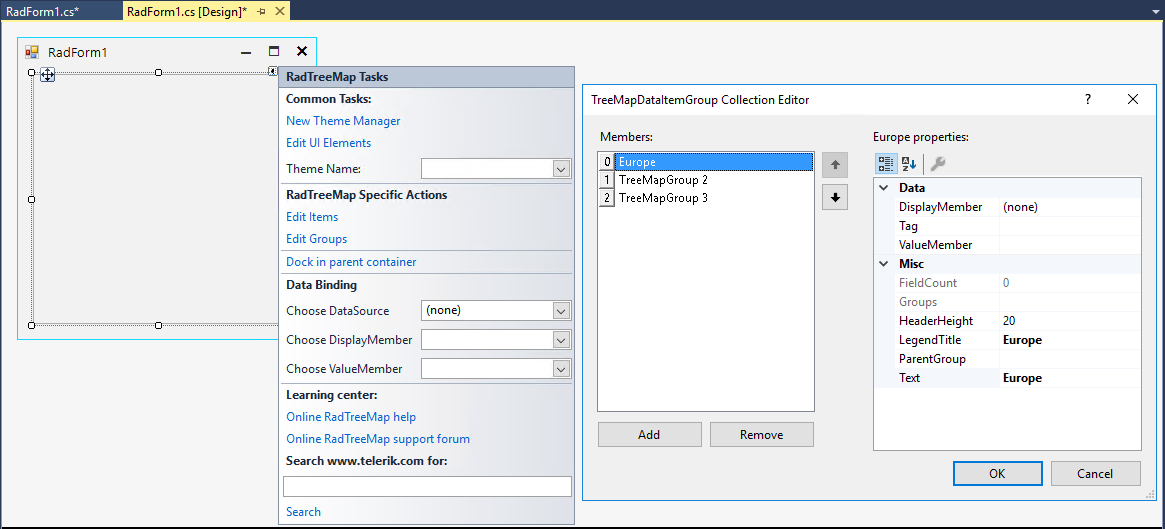Select the DisplayMember property row

coord(1007,207)
